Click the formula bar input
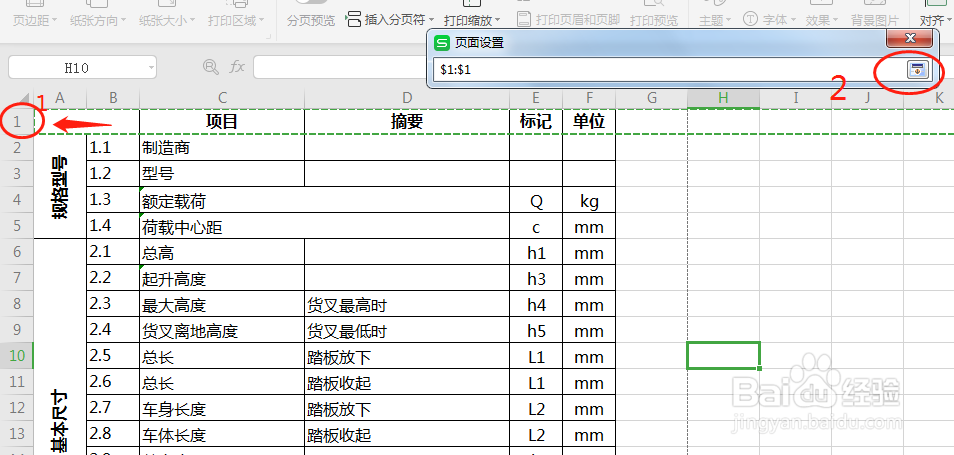 pyautogui.click(x=339, y=68)
